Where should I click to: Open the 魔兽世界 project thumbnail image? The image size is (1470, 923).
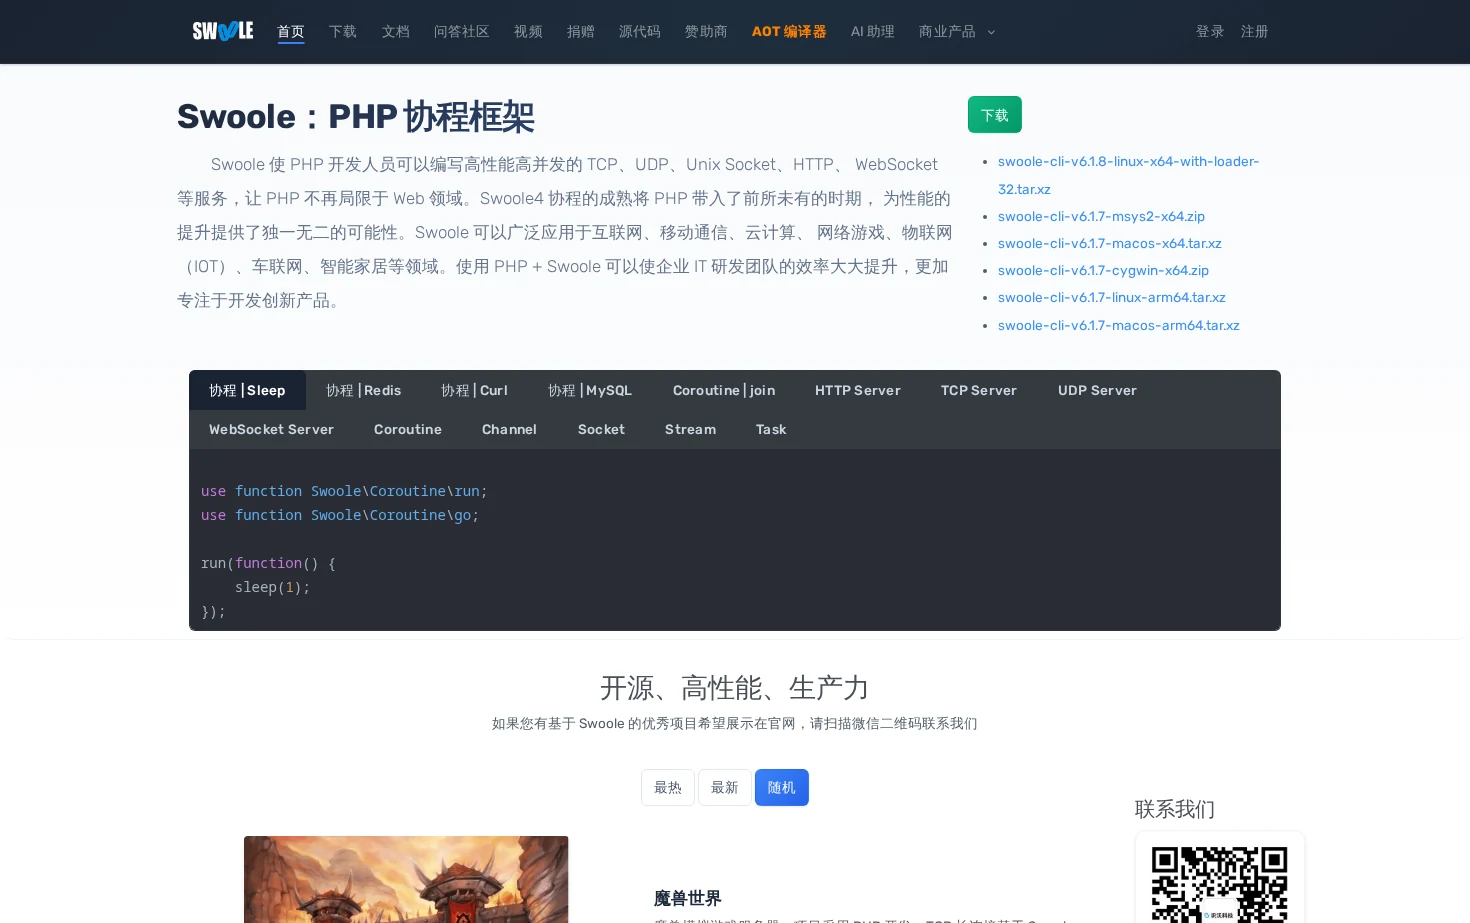pos(406,879)
